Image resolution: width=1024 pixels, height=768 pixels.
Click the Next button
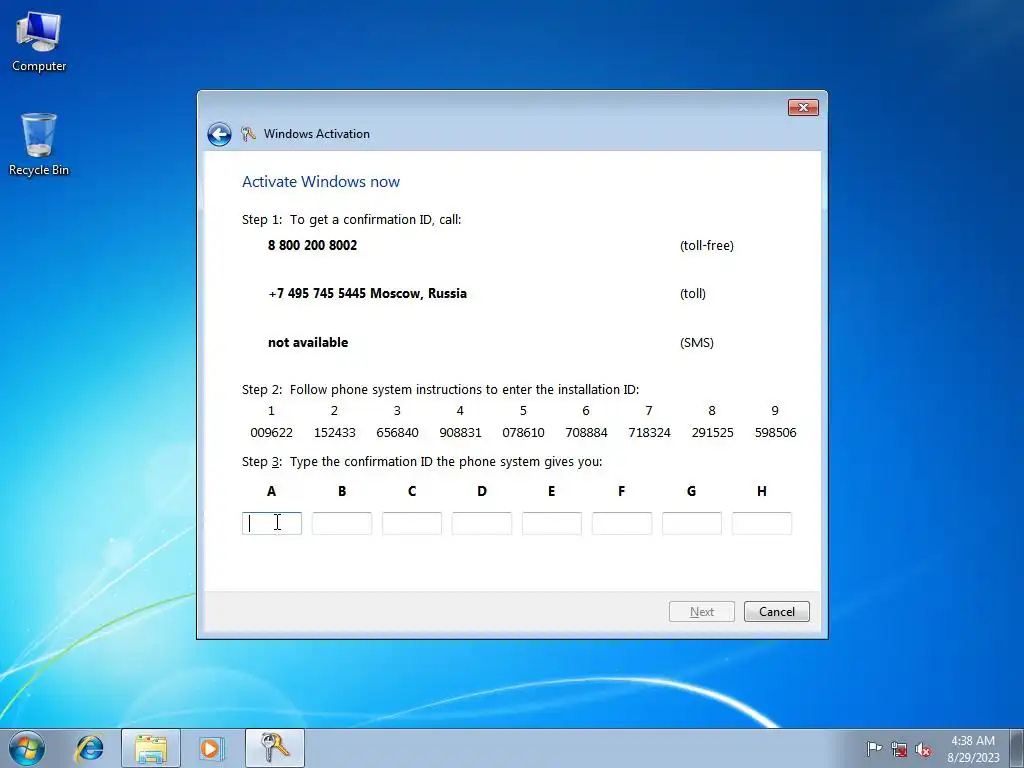(702, 611)
